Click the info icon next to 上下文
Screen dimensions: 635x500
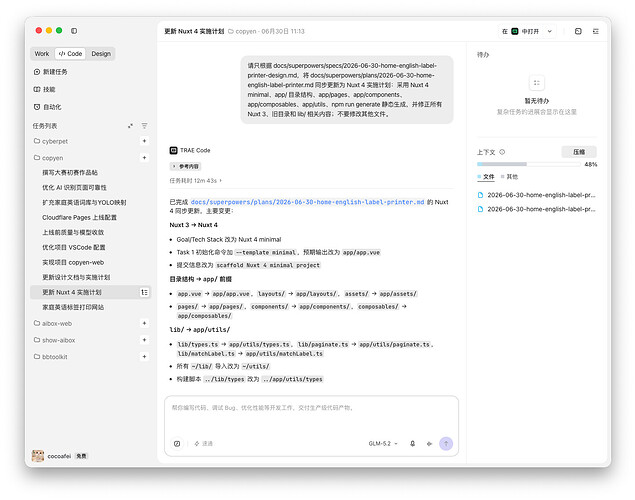click(x=502, y=152)
